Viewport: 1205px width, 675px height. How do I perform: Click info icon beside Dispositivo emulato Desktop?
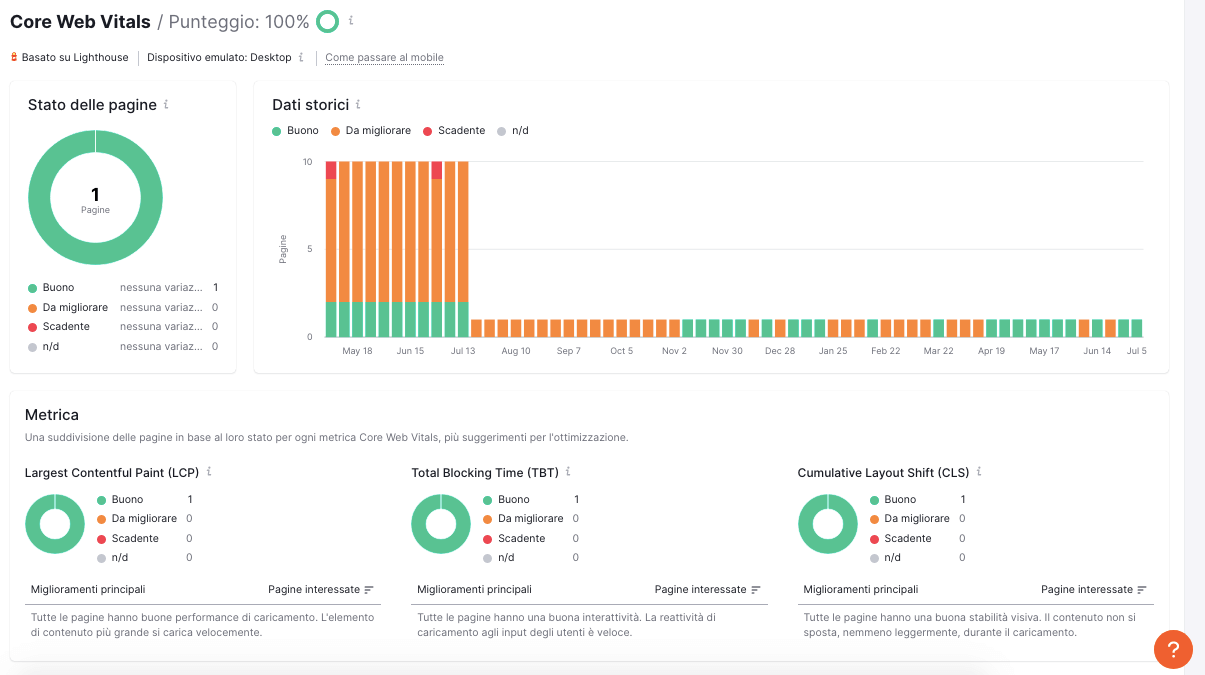301,58
